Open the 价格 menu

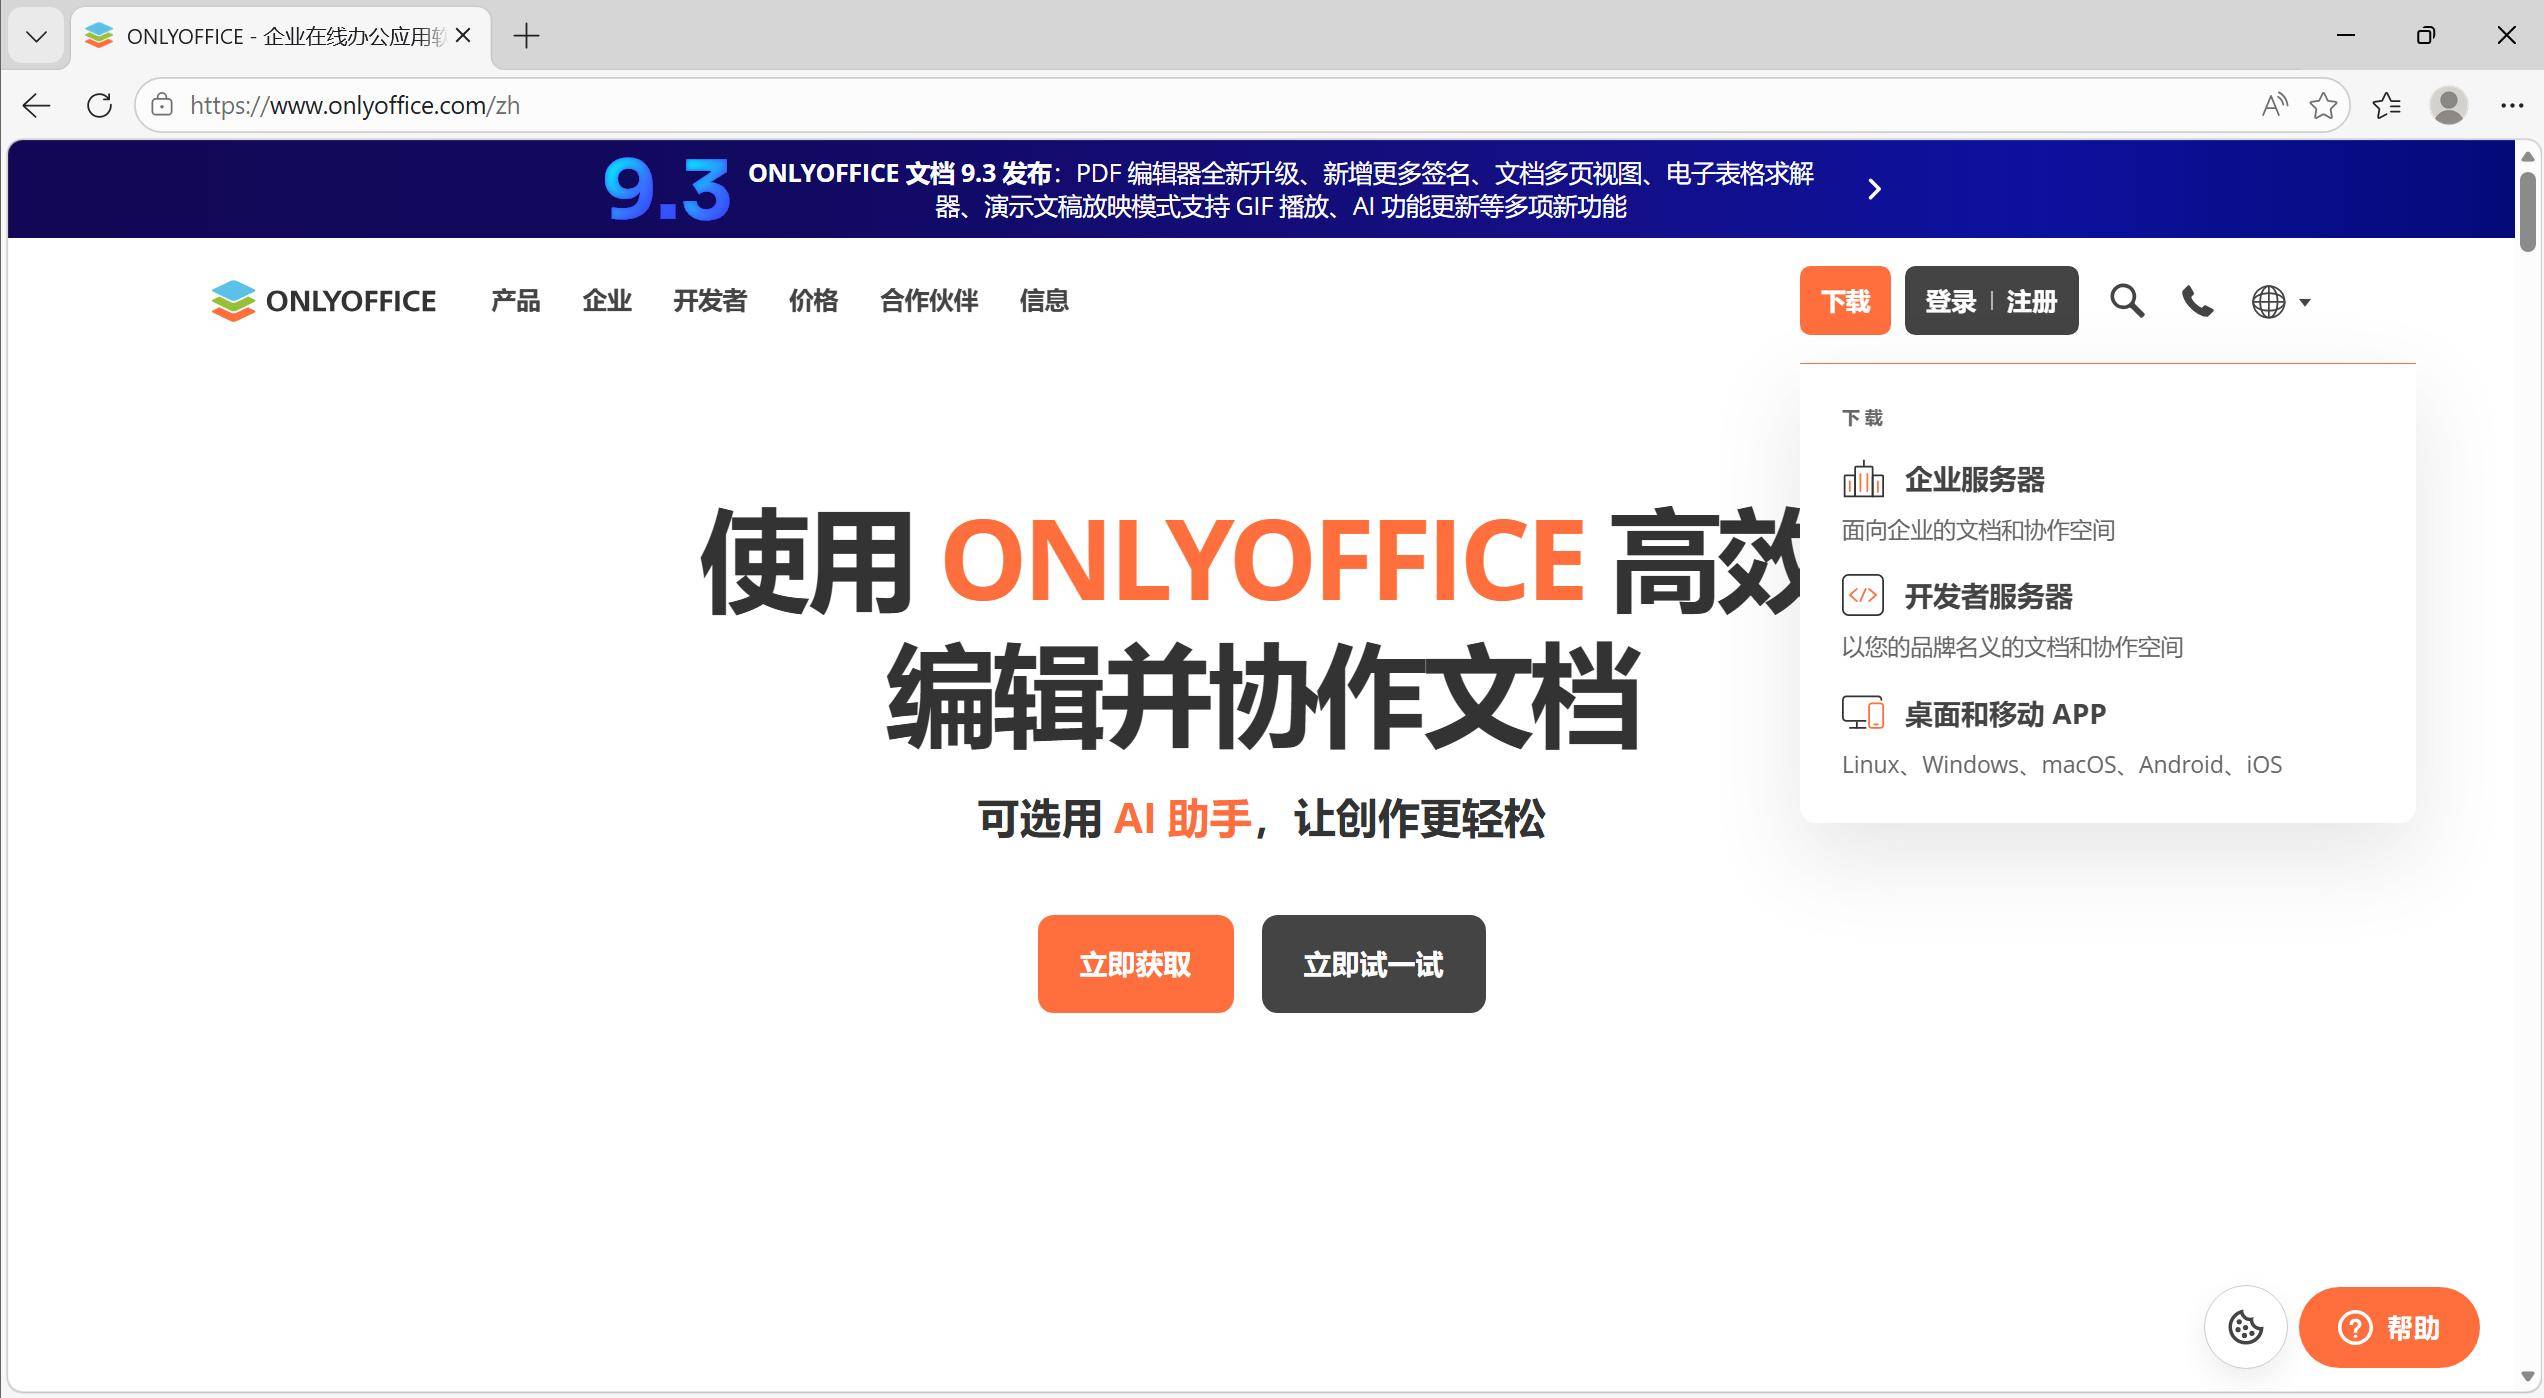[x=813, y=301]
